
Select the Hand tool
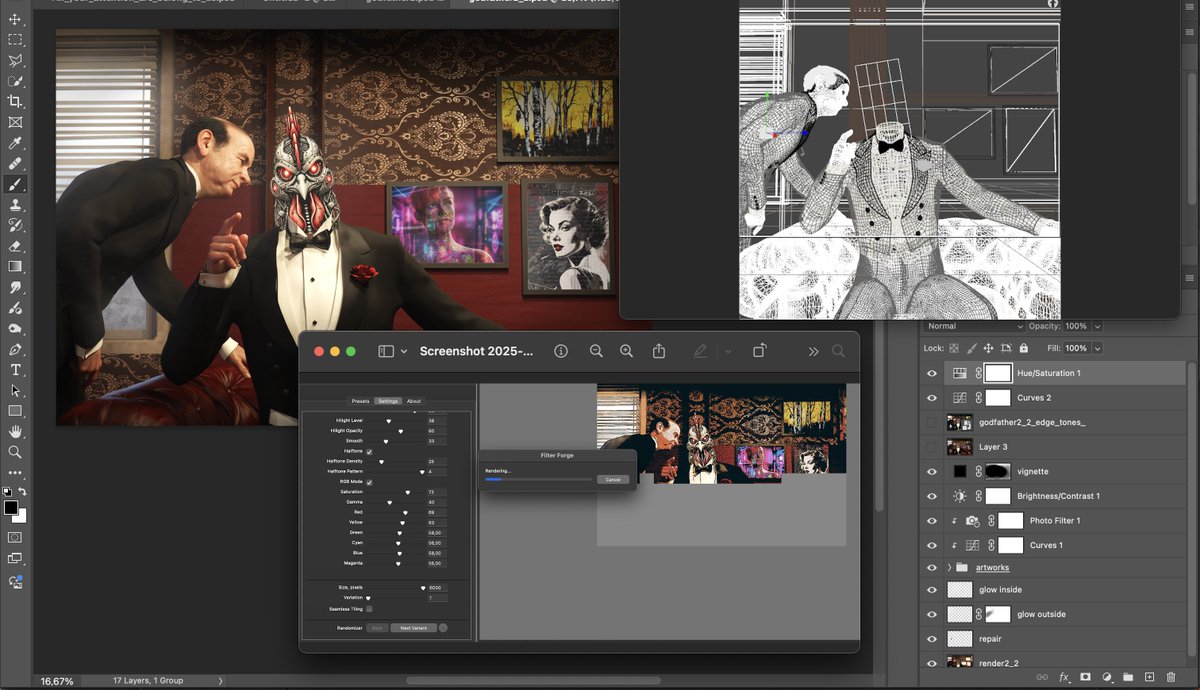tap(15, 431)
